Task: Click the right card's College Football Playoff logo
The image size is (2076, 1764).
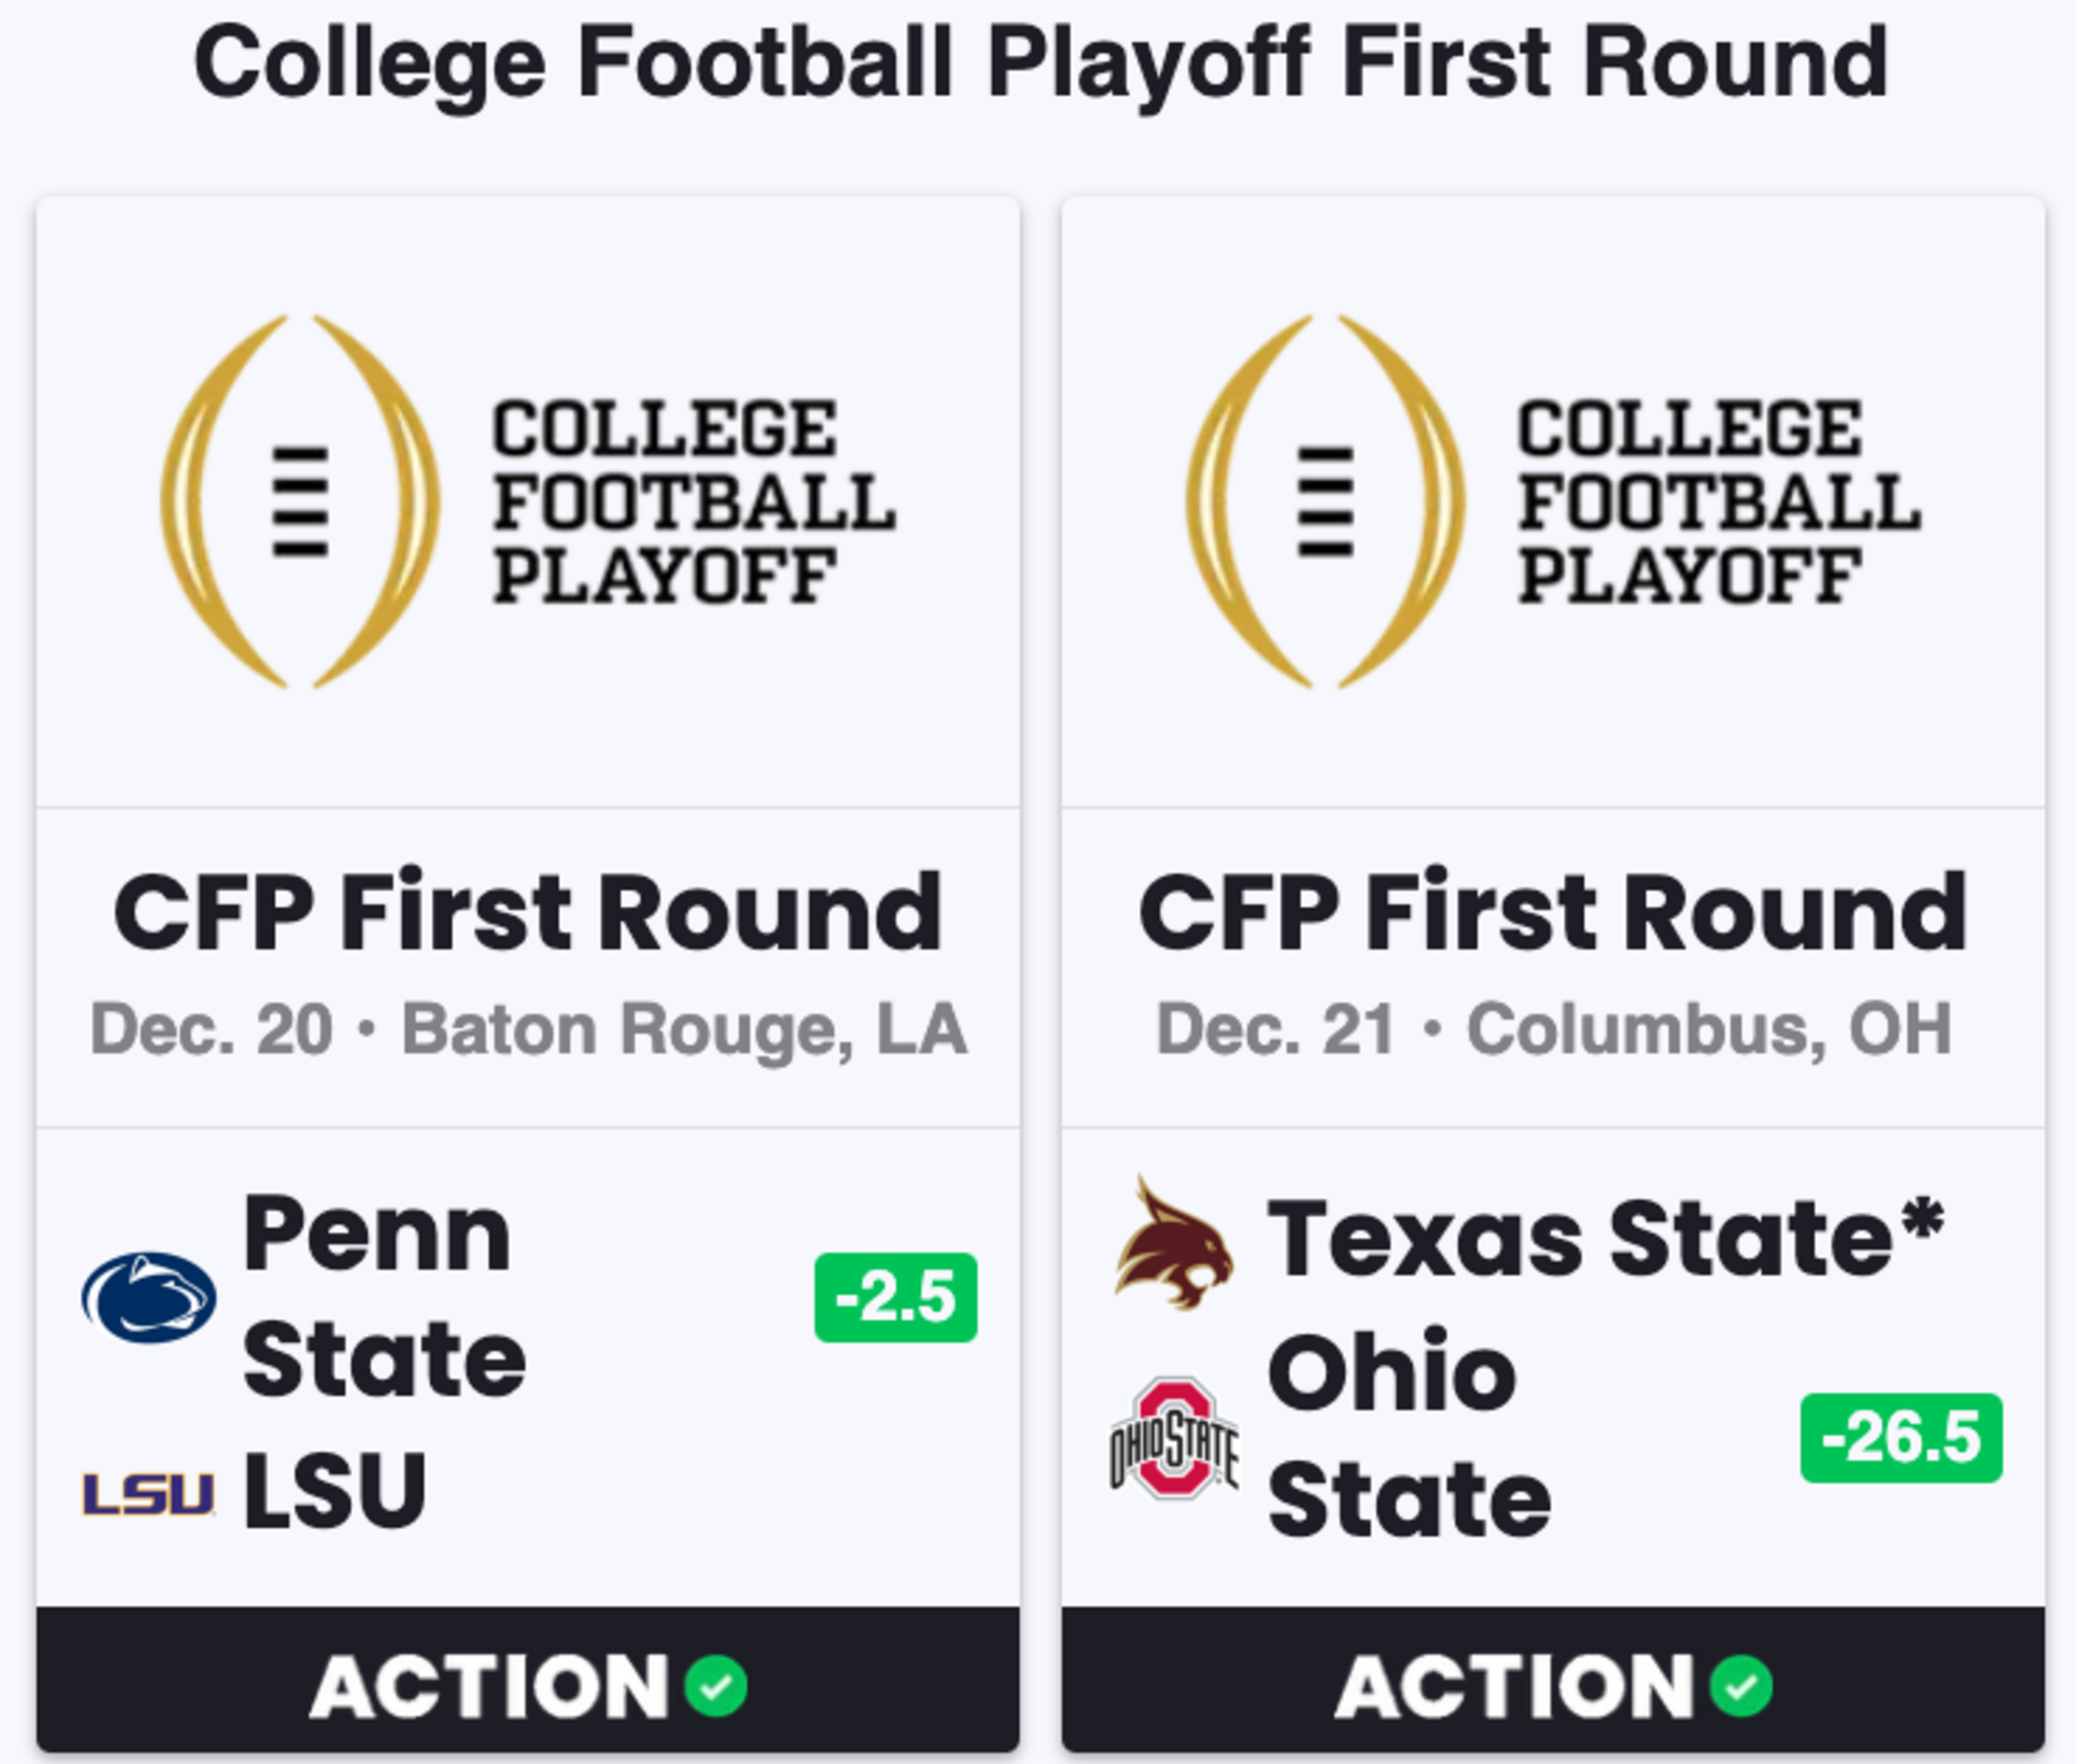Action: point(1553,501)
